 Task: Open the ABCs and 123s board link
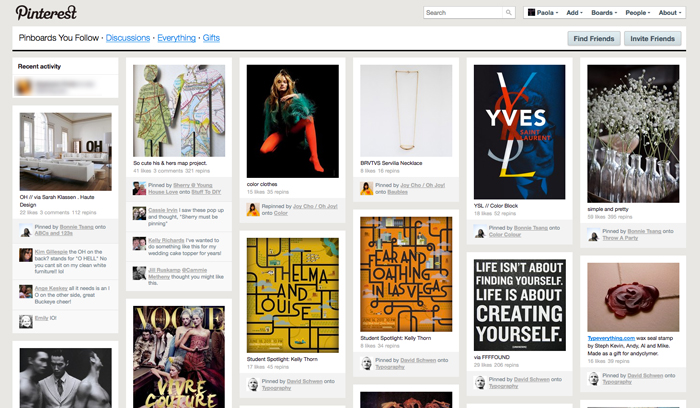tap(54, 233)
